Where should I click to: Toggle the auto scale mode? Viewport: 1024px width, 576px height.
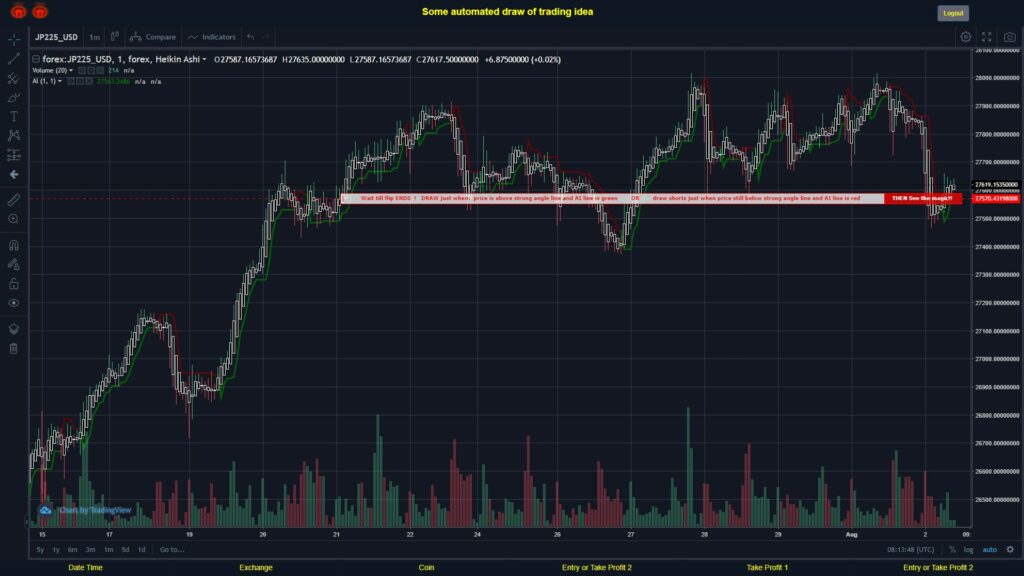pos(989,550)
